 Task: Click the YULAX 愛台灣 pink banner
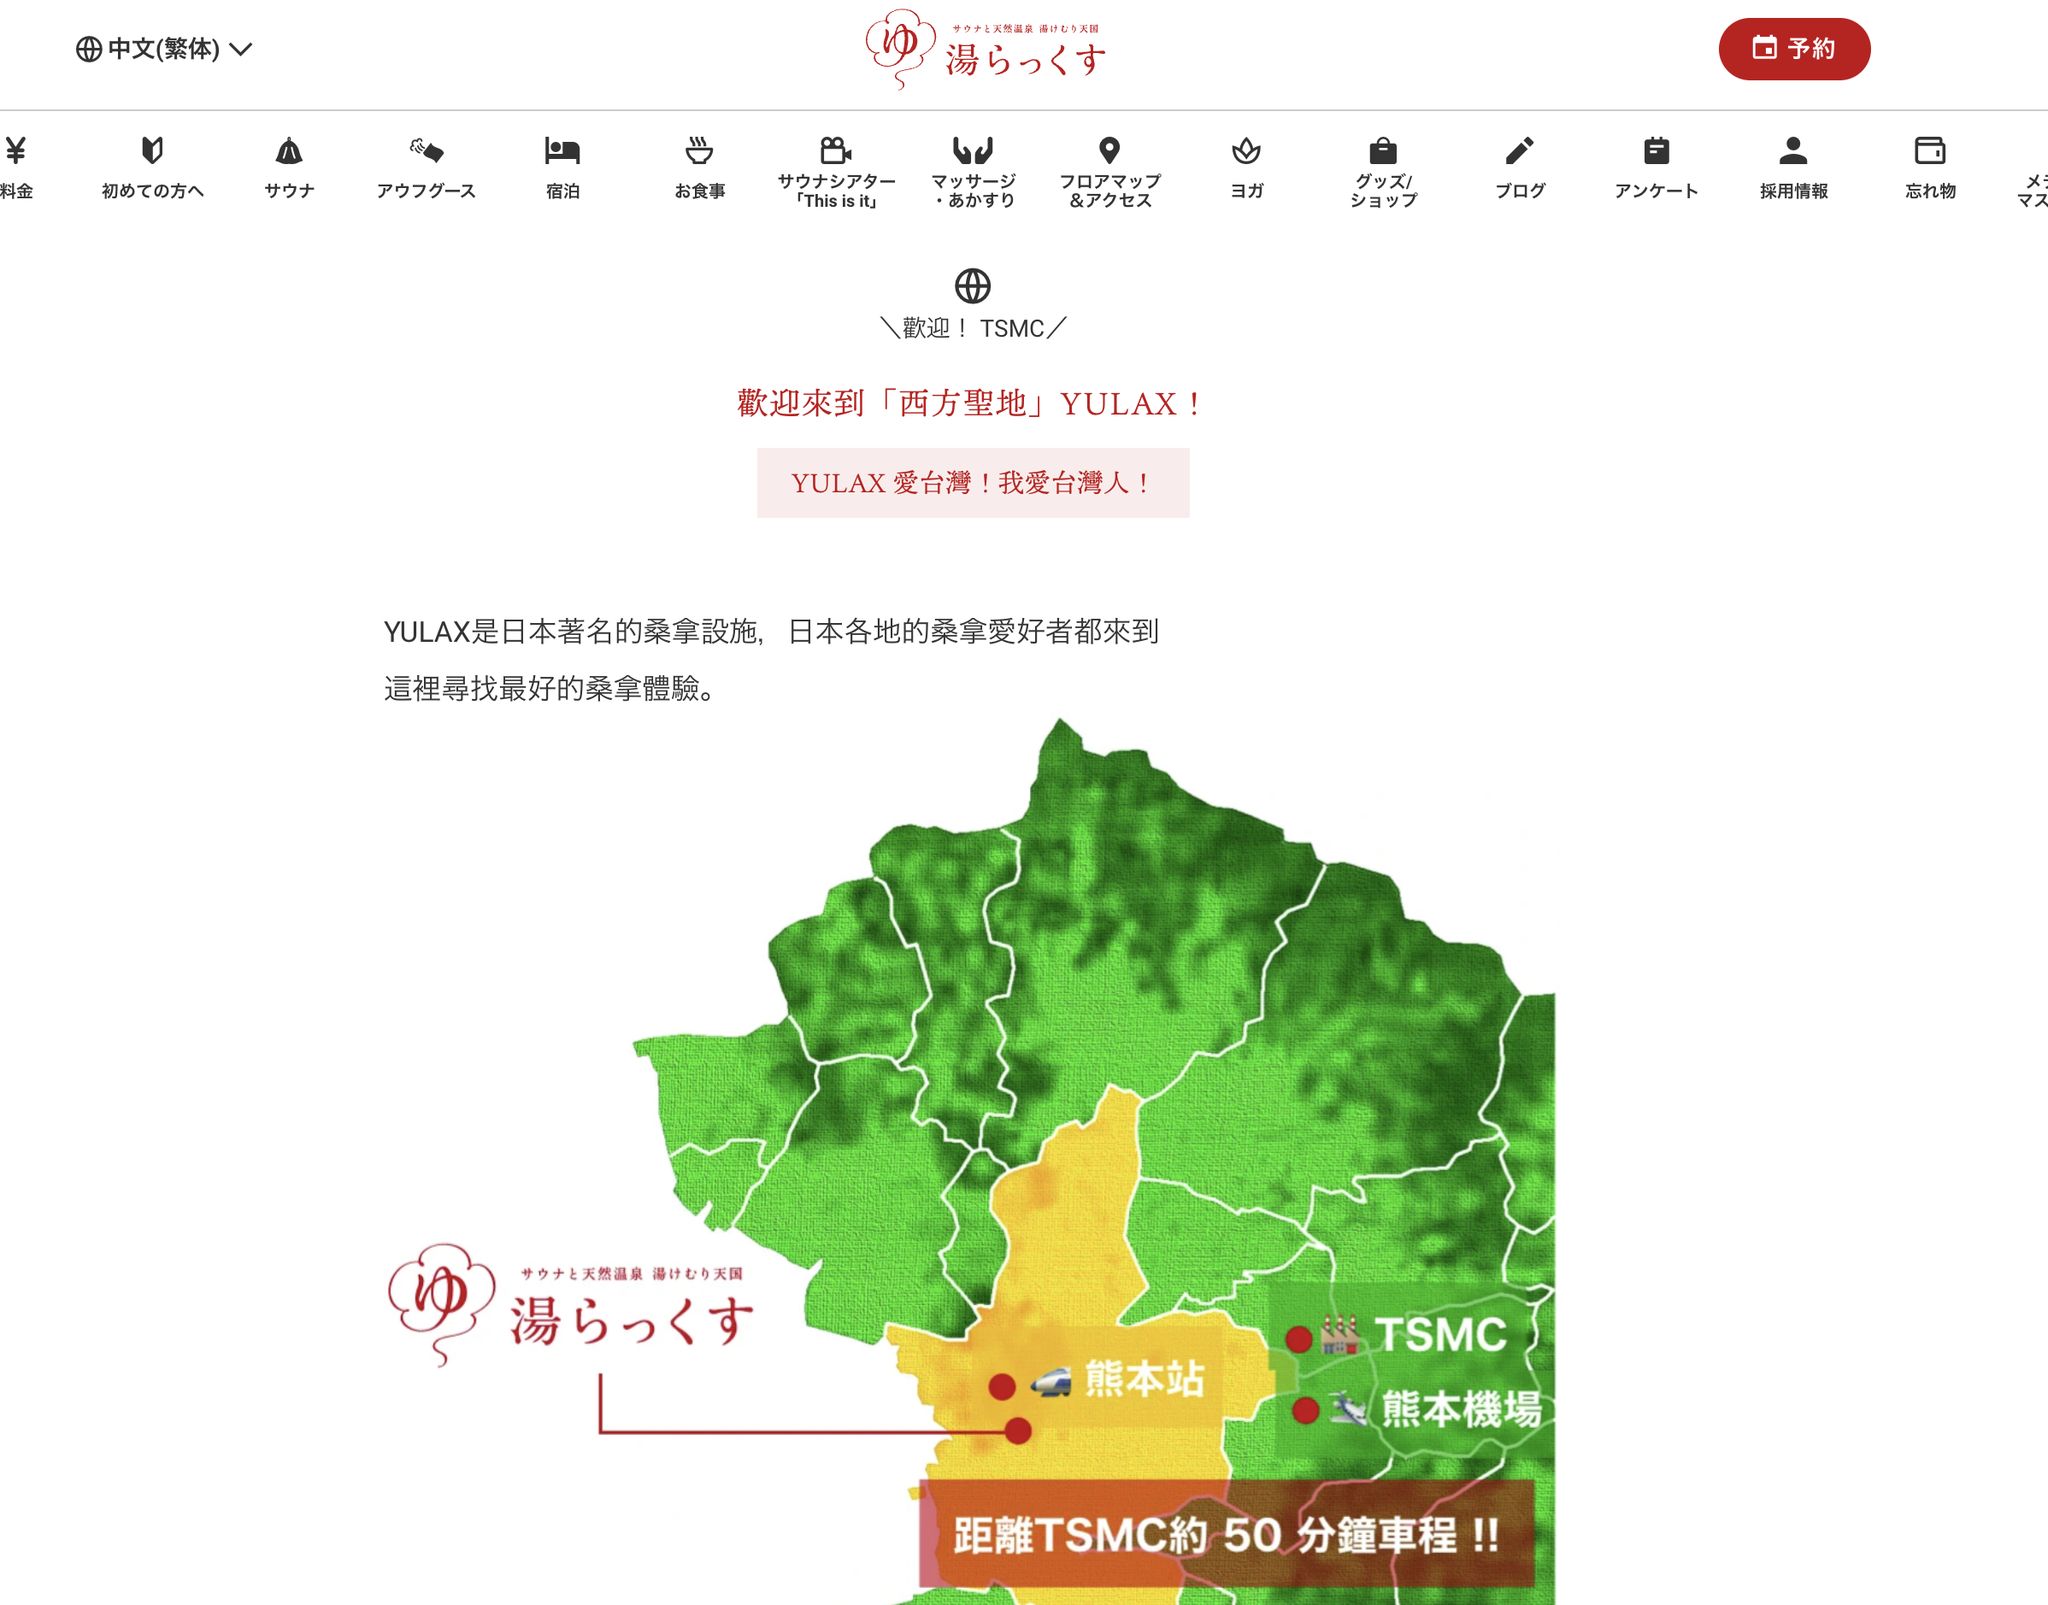coord(972,483)
